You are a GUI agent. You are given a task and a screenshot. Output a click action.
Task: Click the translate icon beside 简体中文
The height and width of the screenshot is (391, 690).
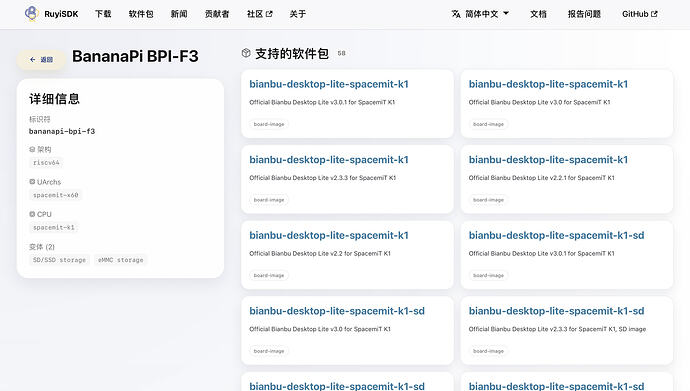(456, 14)
